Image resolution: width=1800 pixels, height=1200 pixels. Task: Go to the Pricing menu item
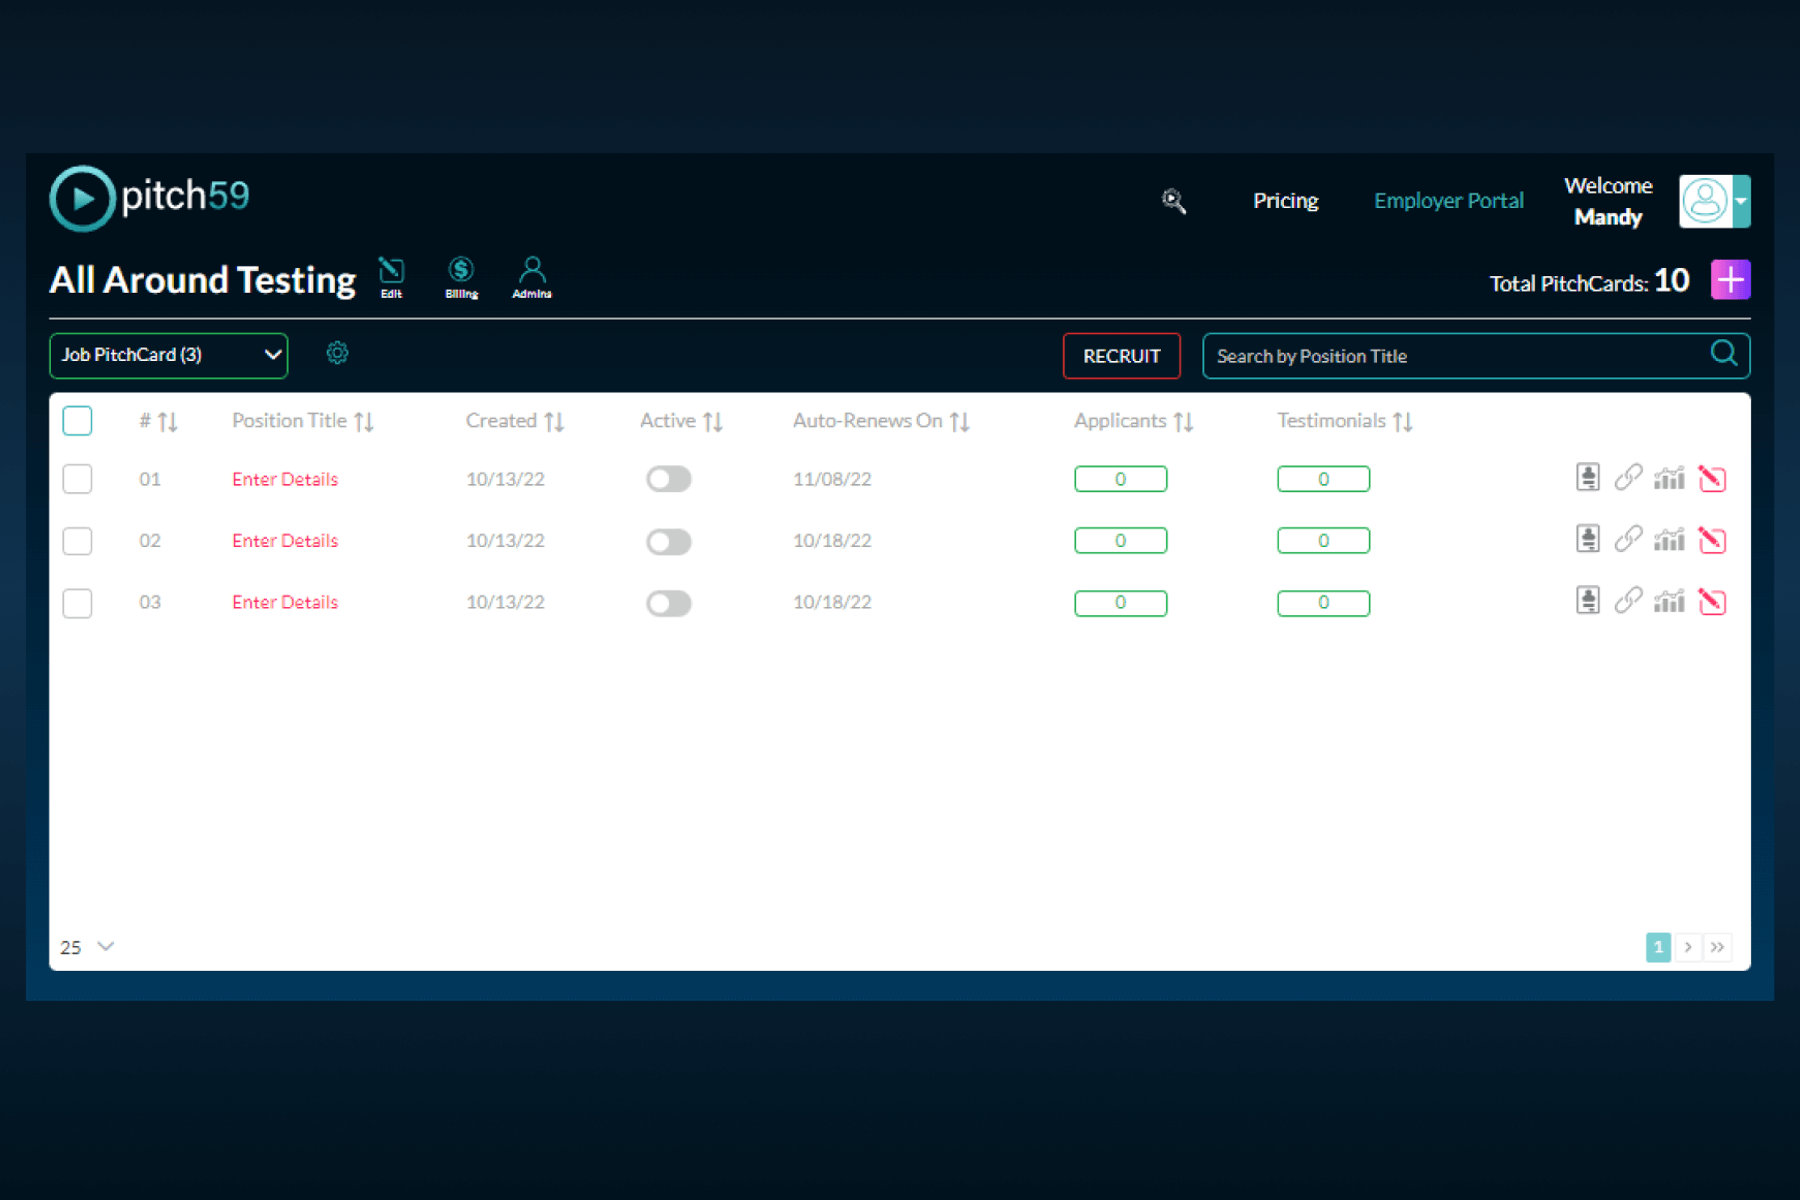point(1285,201)
